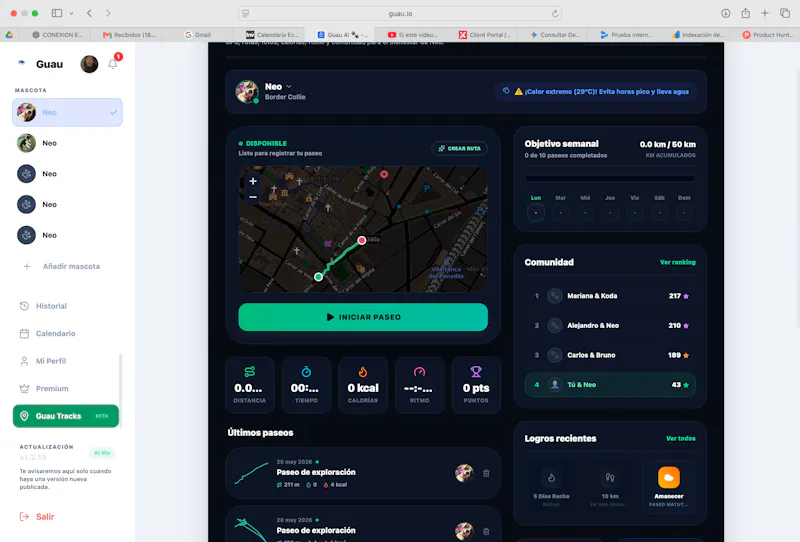Open first Paseo de exploración walk

pyautogui.click(x=363, y=473)
